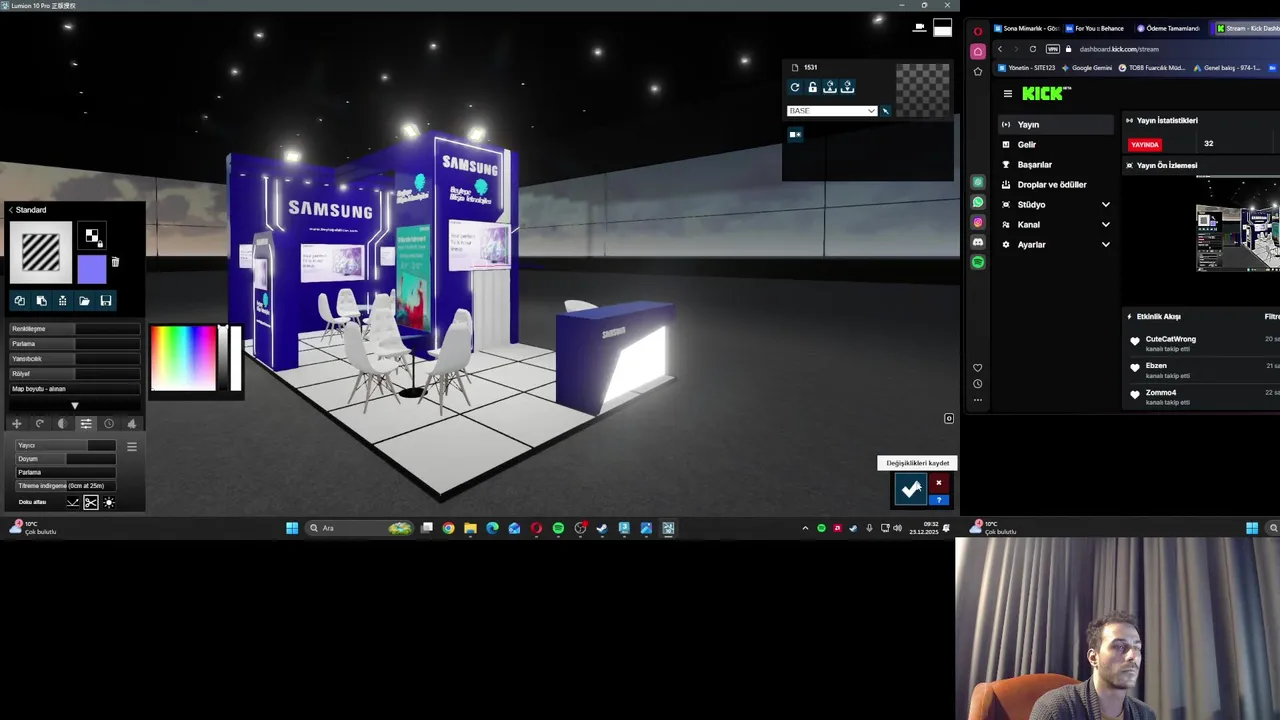The height and width of the screenshot is (720, 1280).
Task: Click the eyedropper beside BASE dropdown
Action: point(885,111)
